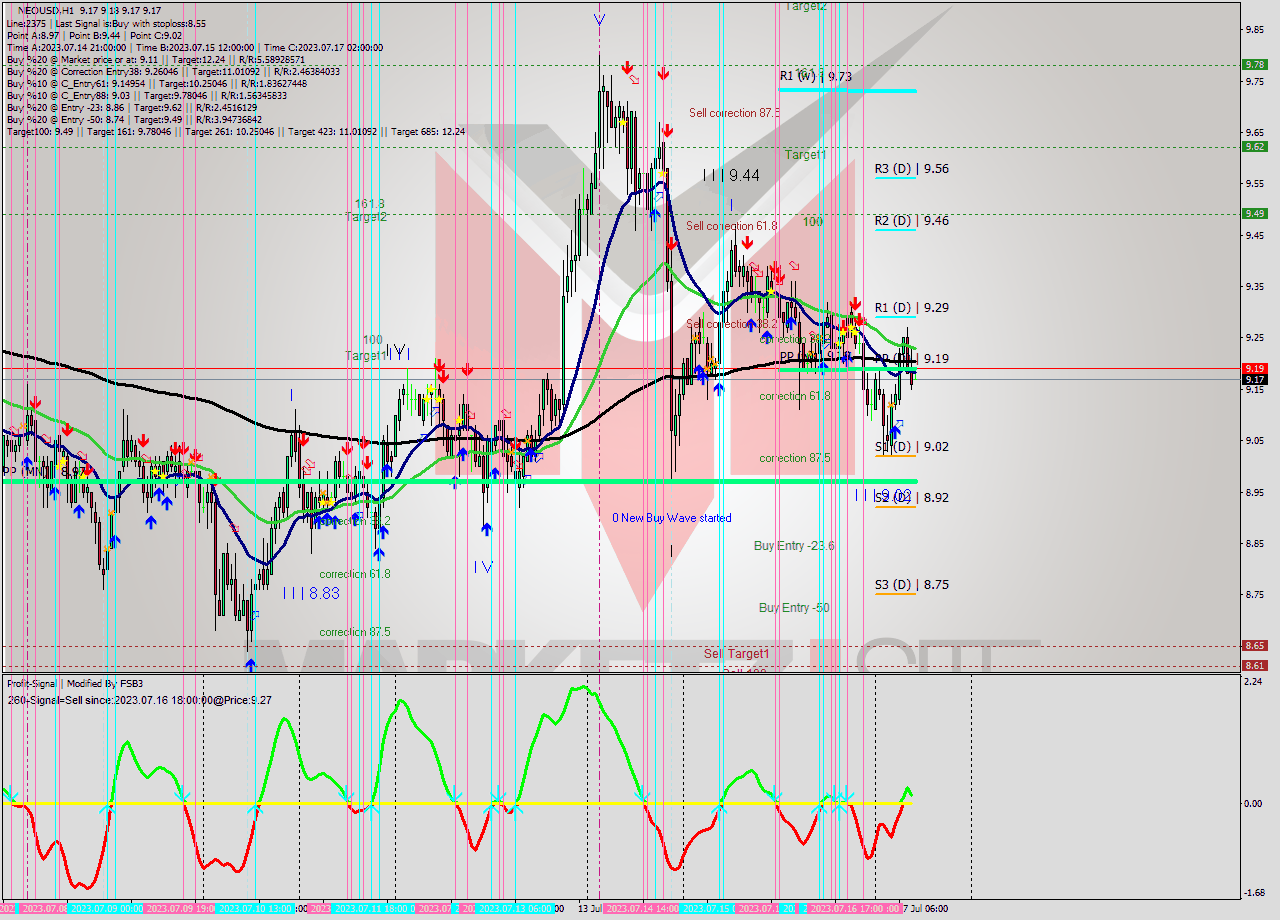Click the 8.75 value on price scale
The height and width of the screenshot is (920, 1280).
(x=1255, y=594)
